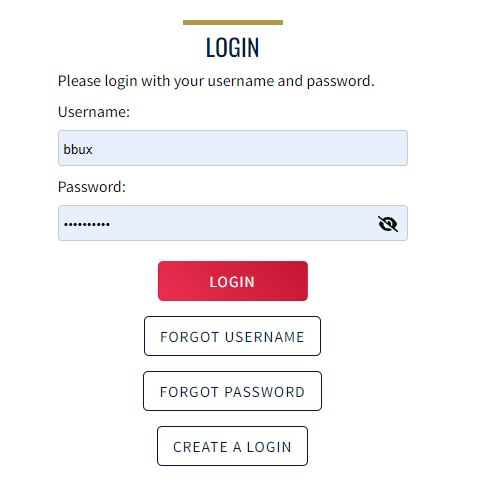The image size is (482, 483).
Task: Focus the Password input field
Action: pos(233,223)
